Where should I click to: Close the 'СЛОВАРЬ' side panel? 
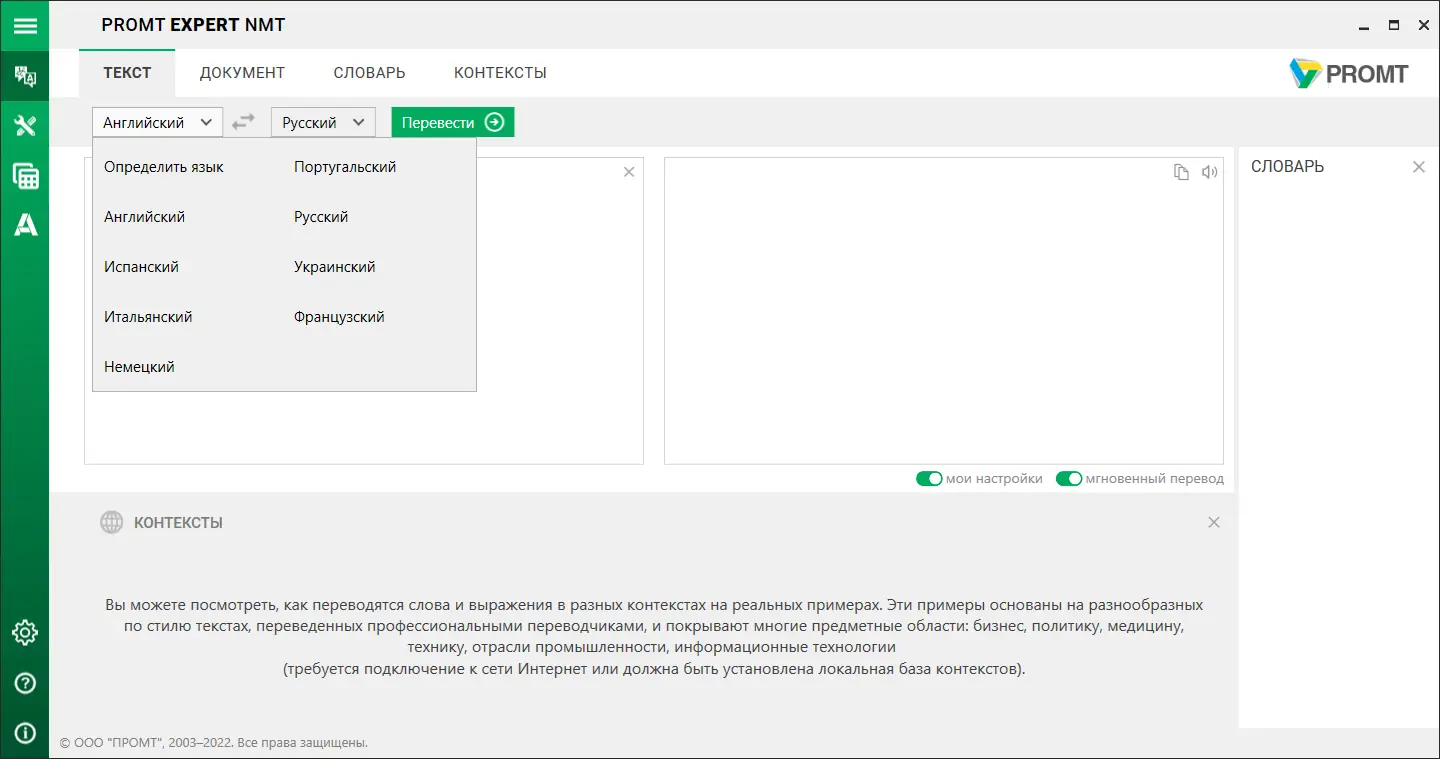click(1418, 167)
